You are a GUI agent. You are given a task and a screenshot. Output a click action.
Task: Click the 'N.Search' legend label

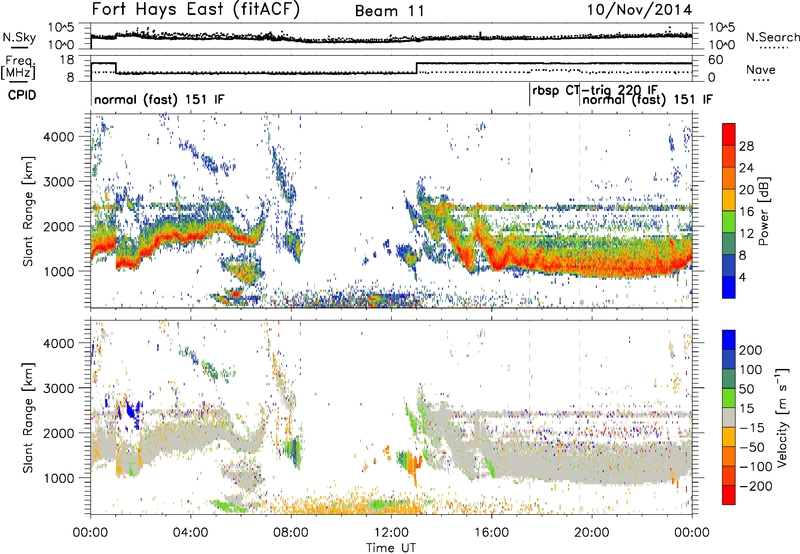(772, 37)
